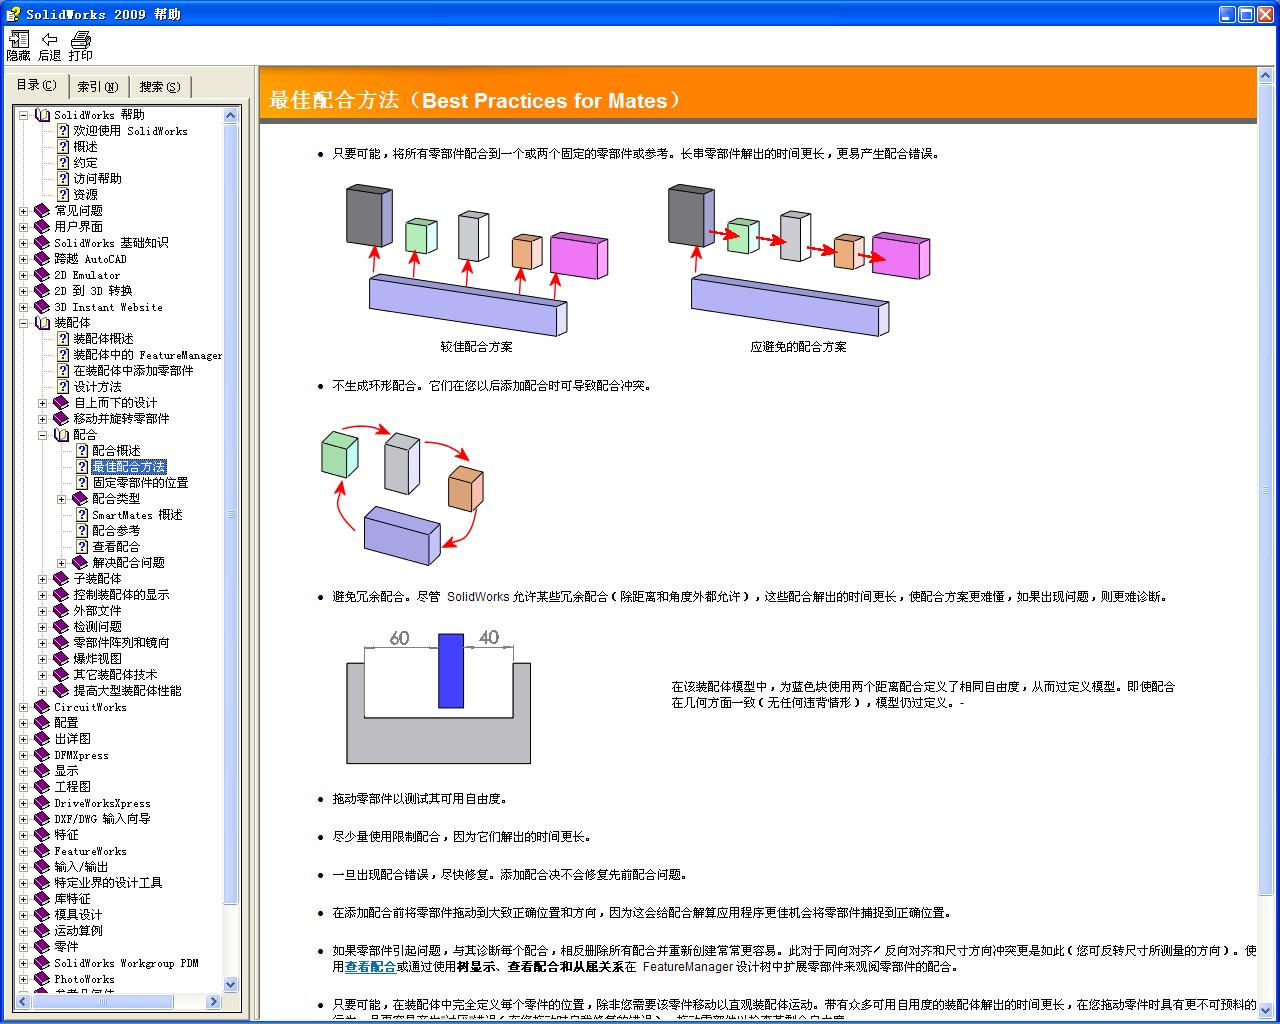
Task: Click the book icon beside 3D Instant Website
Action: click(x=42, y=307)
